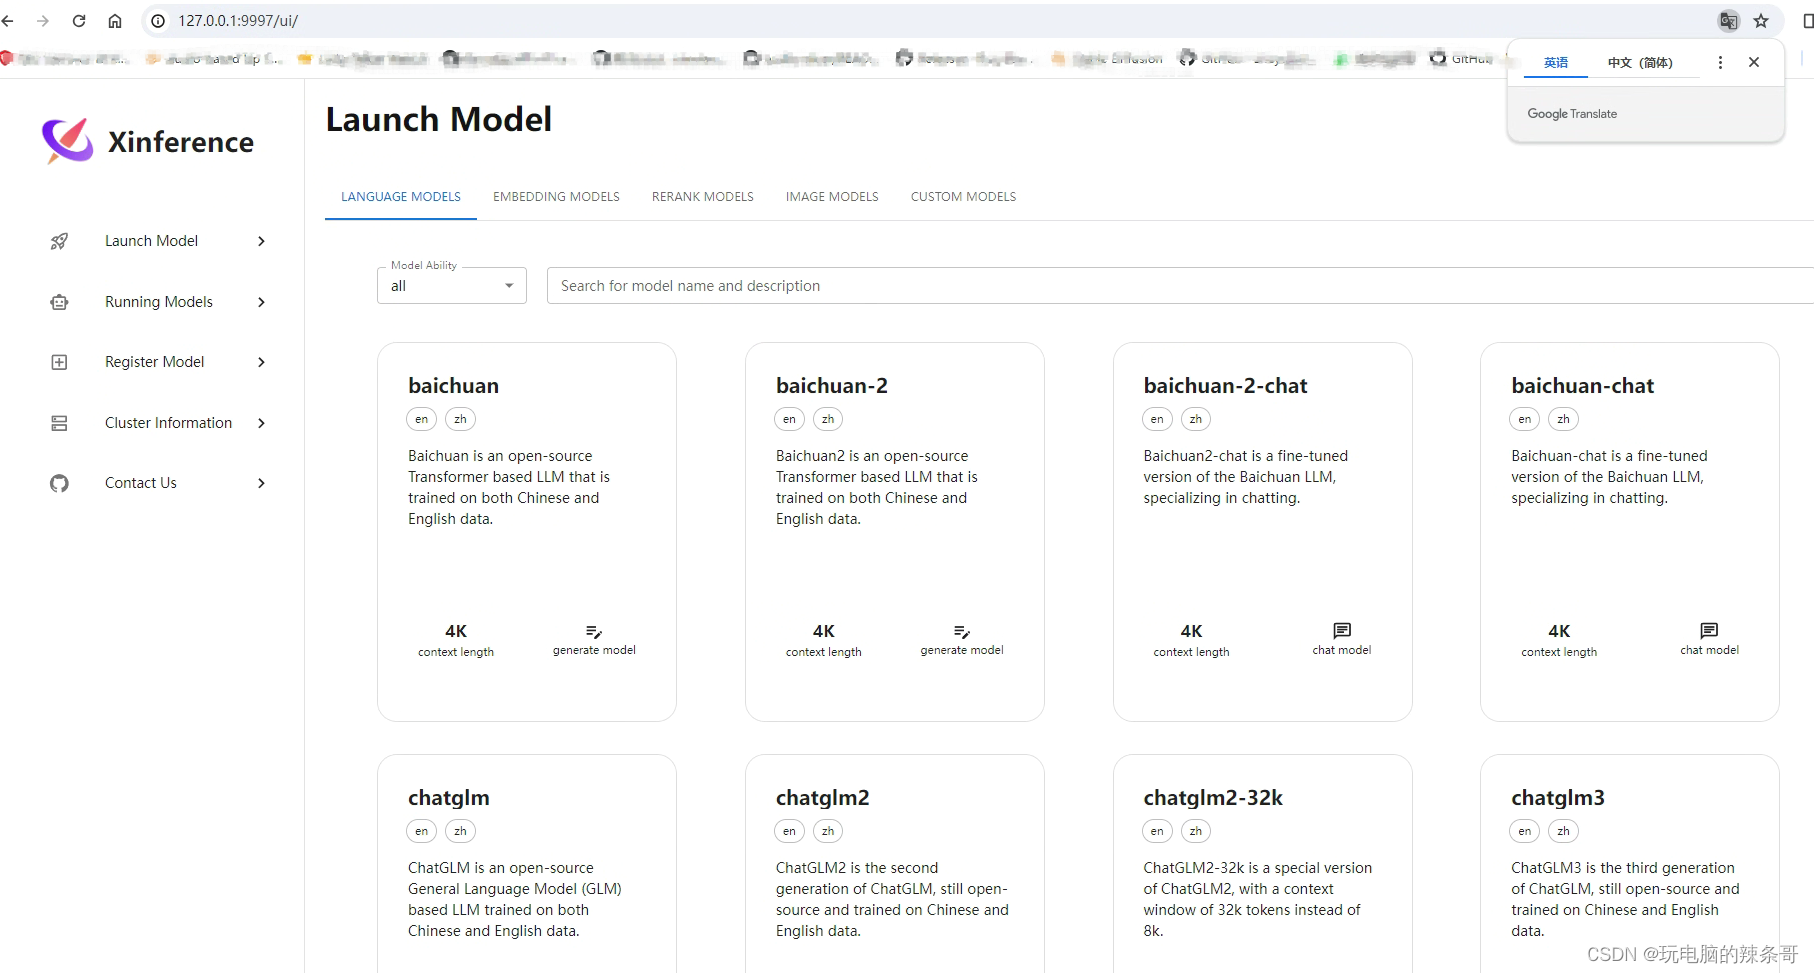Click the generate model icon on baichuan-2 card
The height and width of the screenshot is (973, 1814).
click(962, 632)
